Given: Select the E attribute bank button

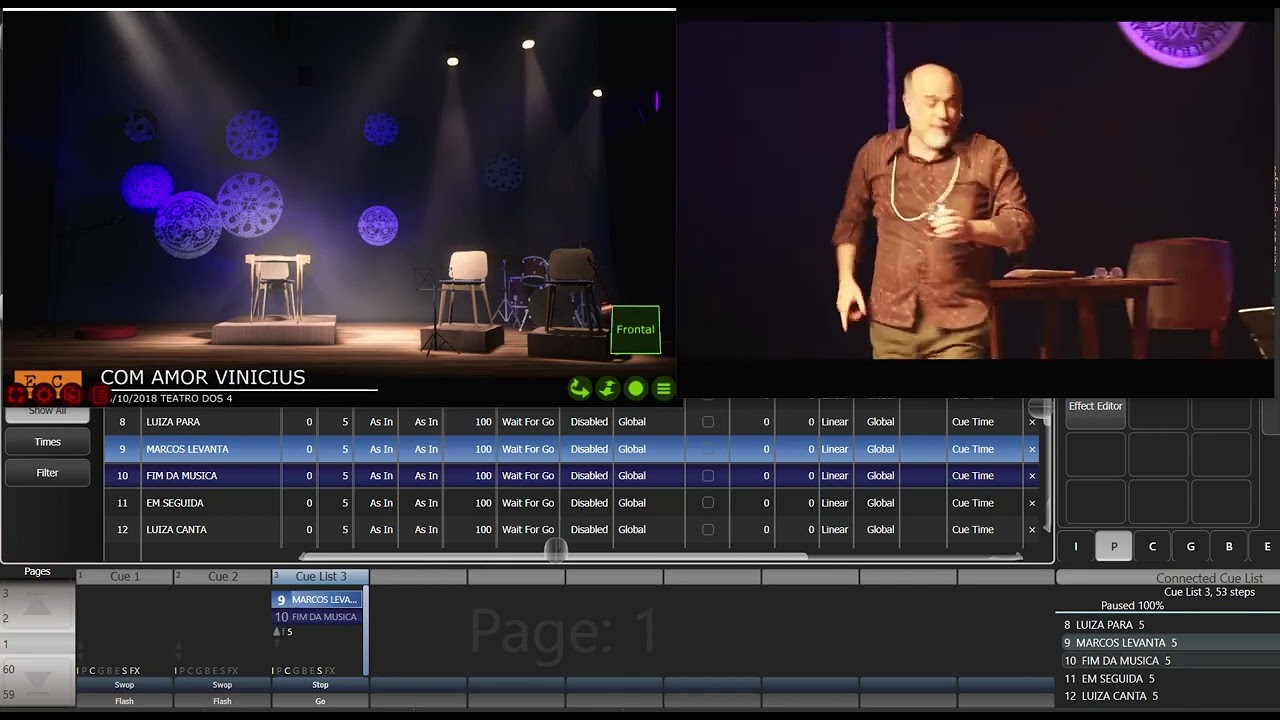Looking at the screenshot, I should click(x=1266, y=547).
